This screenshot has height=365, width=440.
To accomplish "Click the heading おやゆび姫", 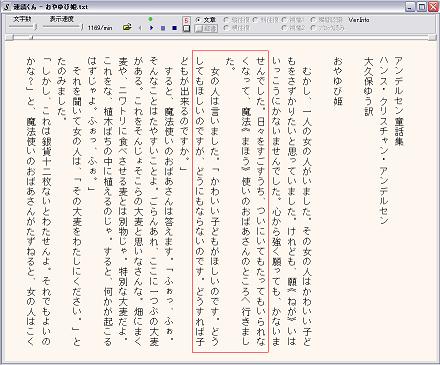I will tap(338, 81).
